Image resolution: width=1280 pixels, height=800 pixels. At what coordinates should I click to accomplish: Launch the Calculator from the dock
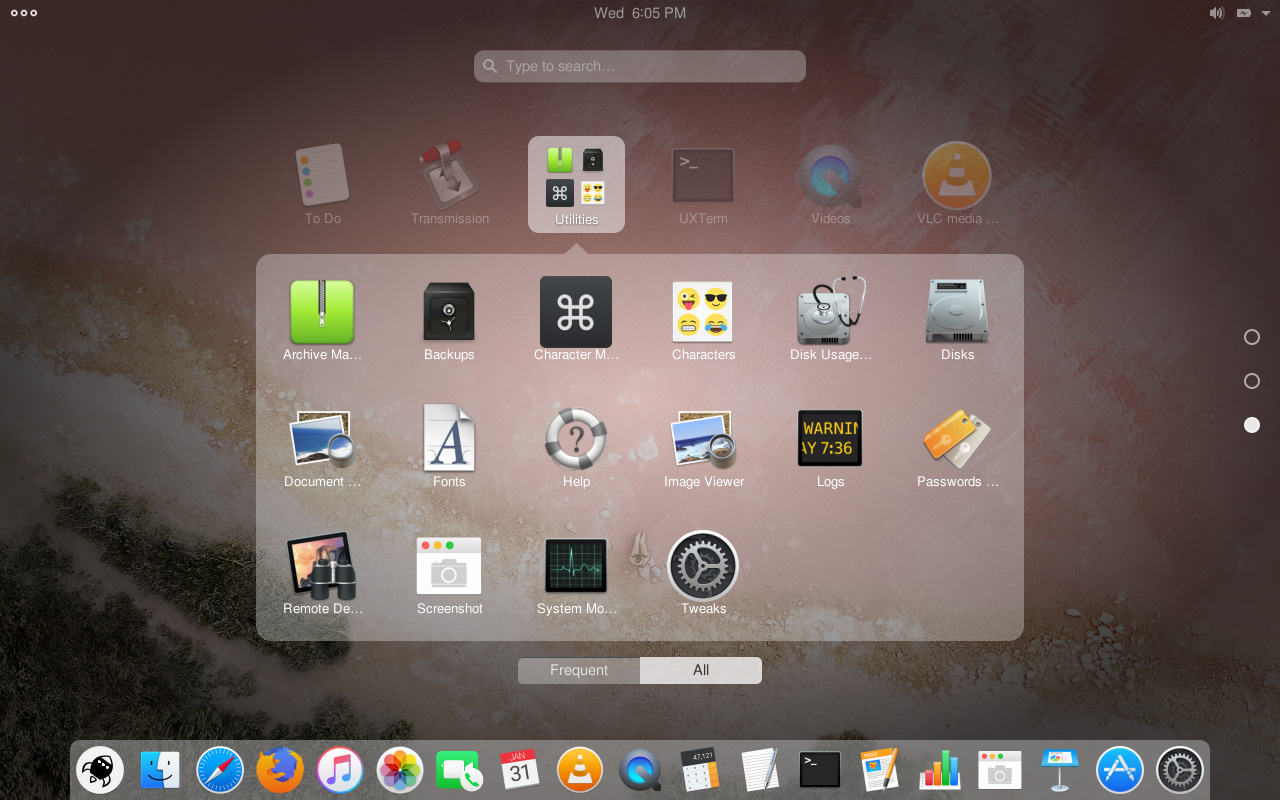[x=700, y=771]
